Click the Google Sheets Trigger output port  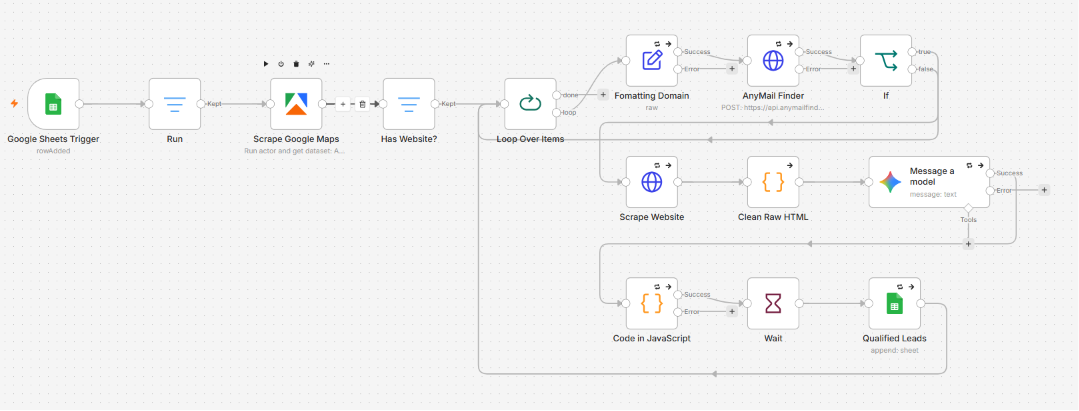pos(80,104)
